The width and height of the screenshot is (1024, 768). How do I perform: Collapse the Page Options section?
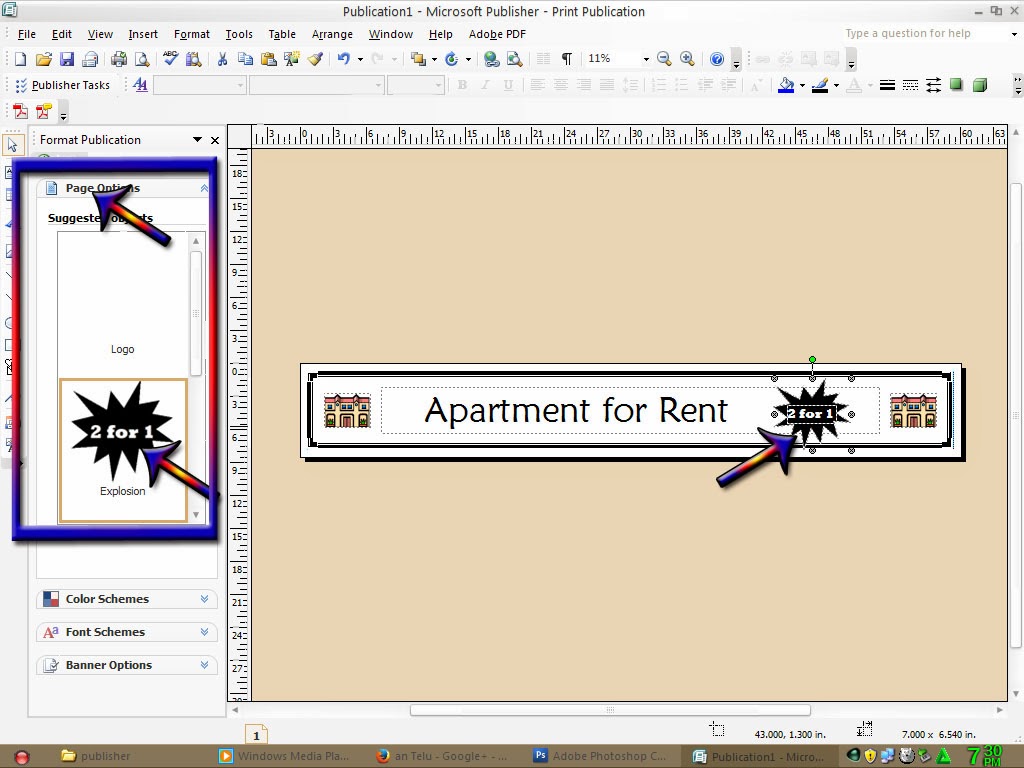point(203,187)
